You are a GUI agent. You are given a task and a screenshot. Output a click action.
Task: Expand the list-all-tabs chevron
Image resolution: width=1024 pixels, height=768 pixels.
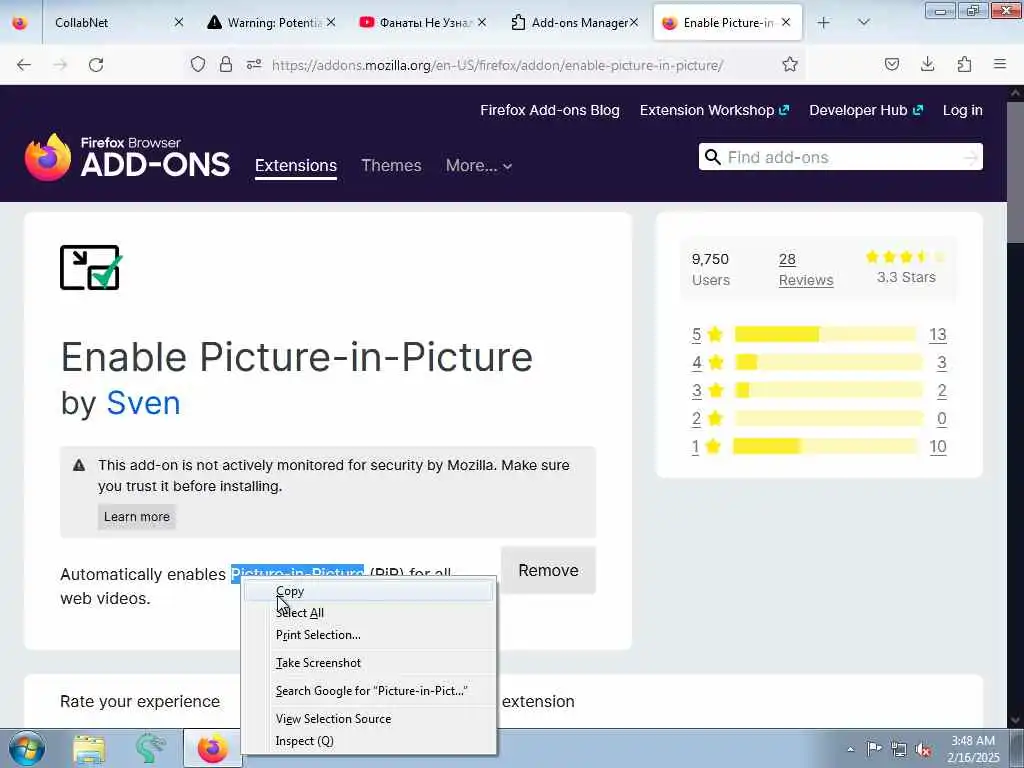point(863,23)
